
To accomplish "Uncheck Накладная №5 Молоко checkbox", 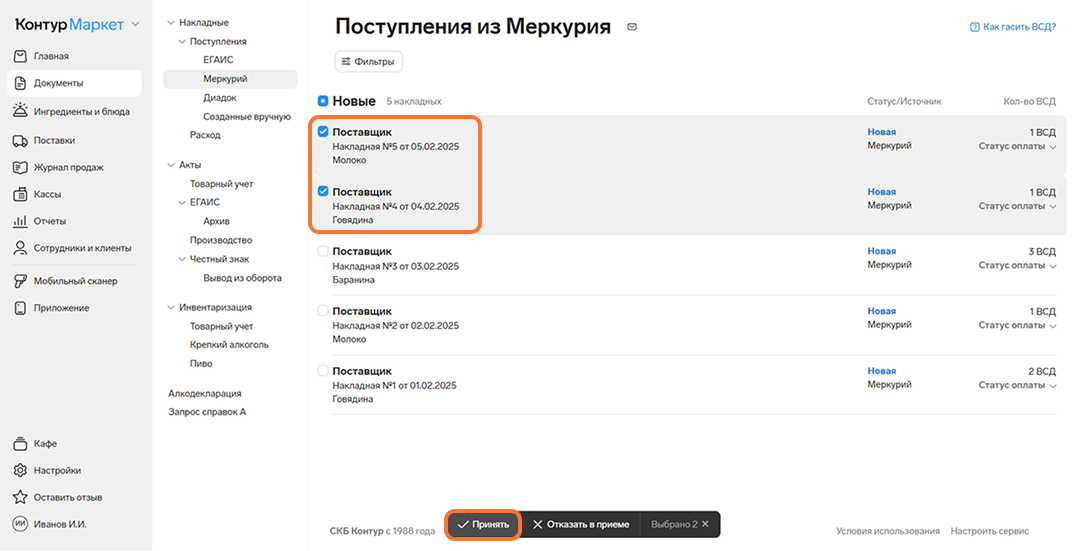I will [x=323, y=132].
